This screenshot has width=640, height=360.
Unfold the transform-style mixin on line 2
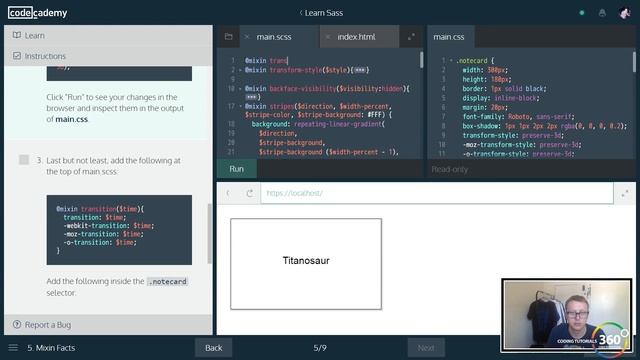coord(240,70)
